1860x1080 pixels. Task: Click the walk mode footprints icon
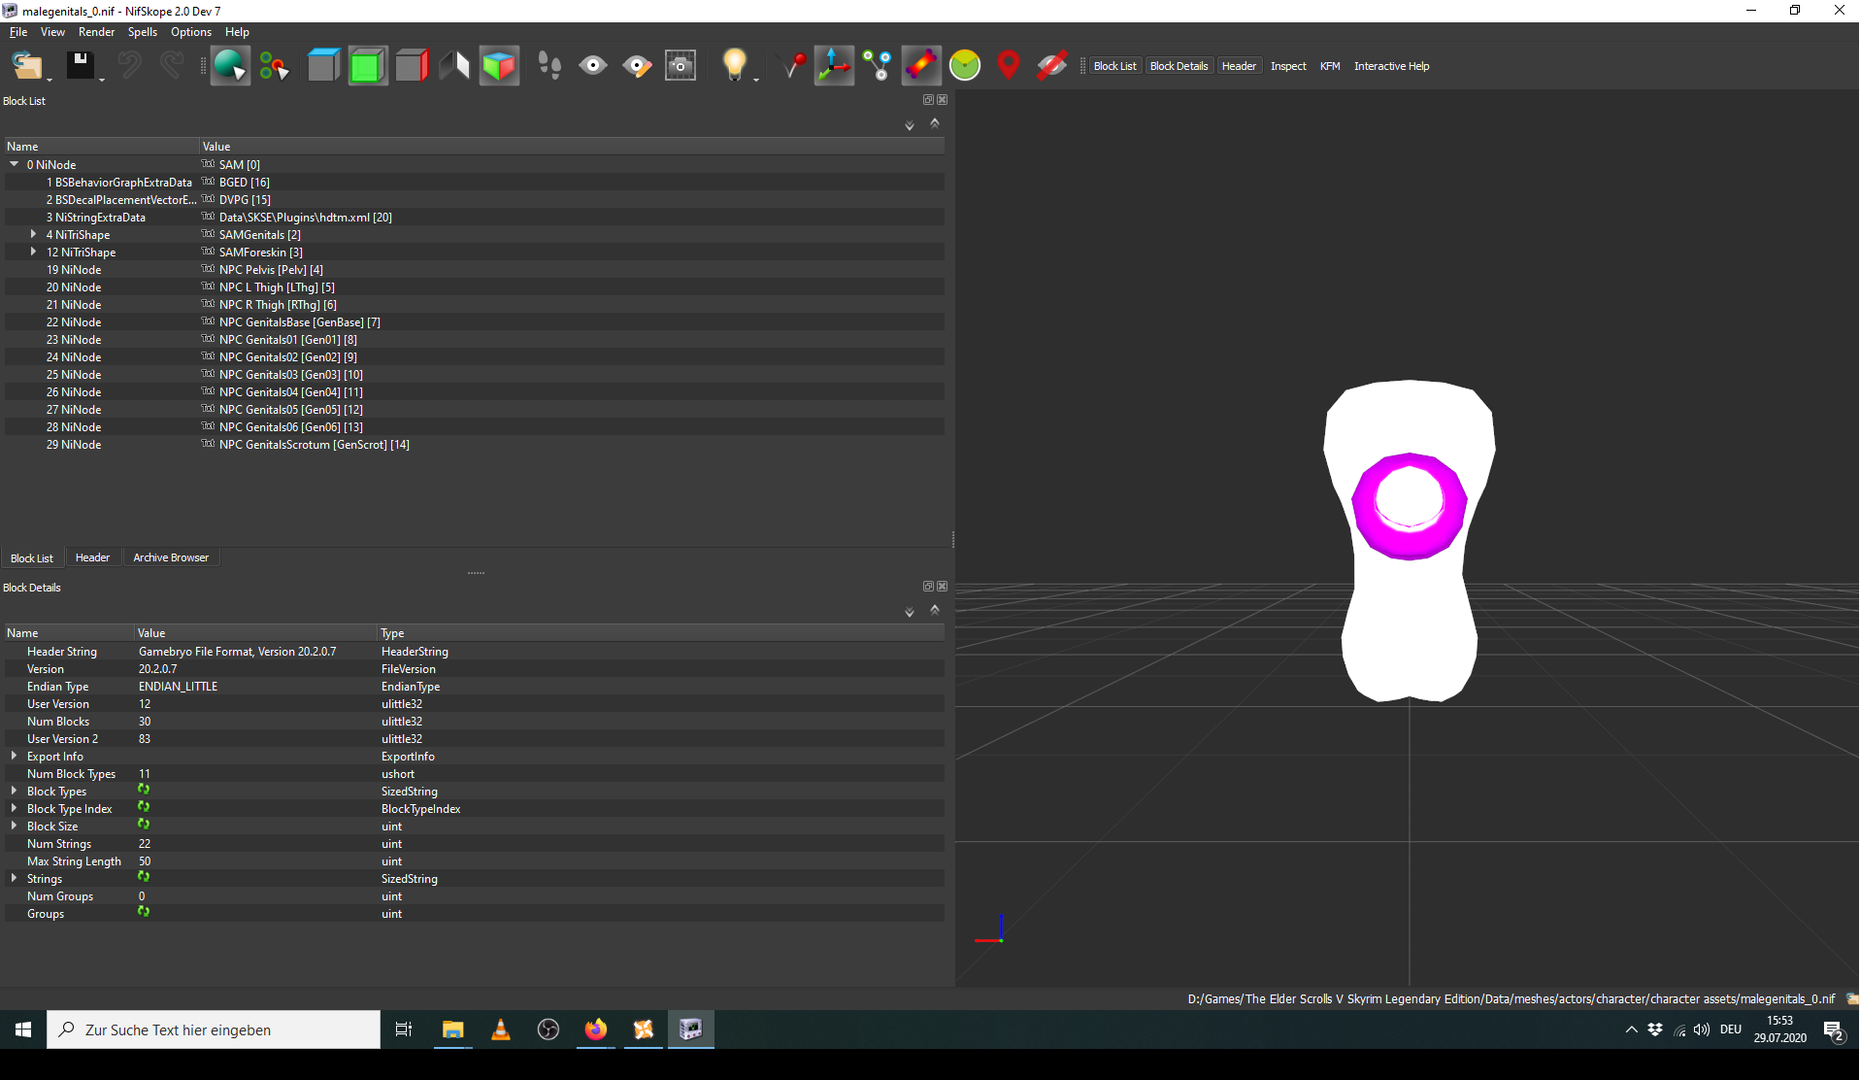[549, 66]
